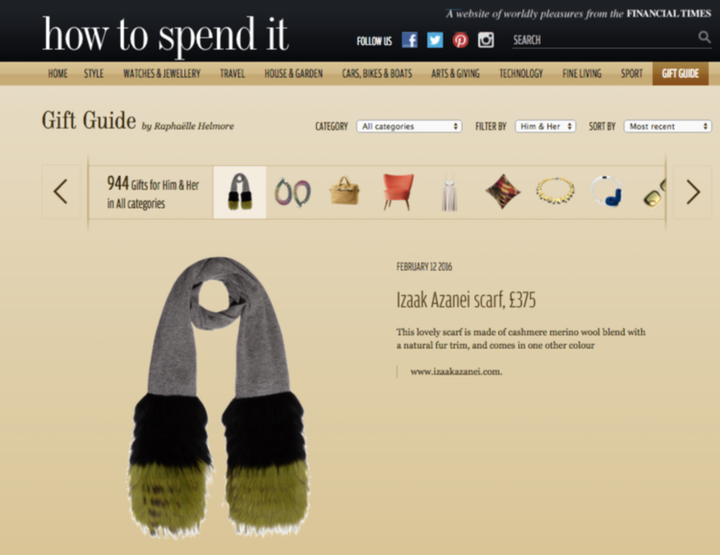Open the Facebook follow icon
The image size is (720, 555).
click(x=410, y=40)
